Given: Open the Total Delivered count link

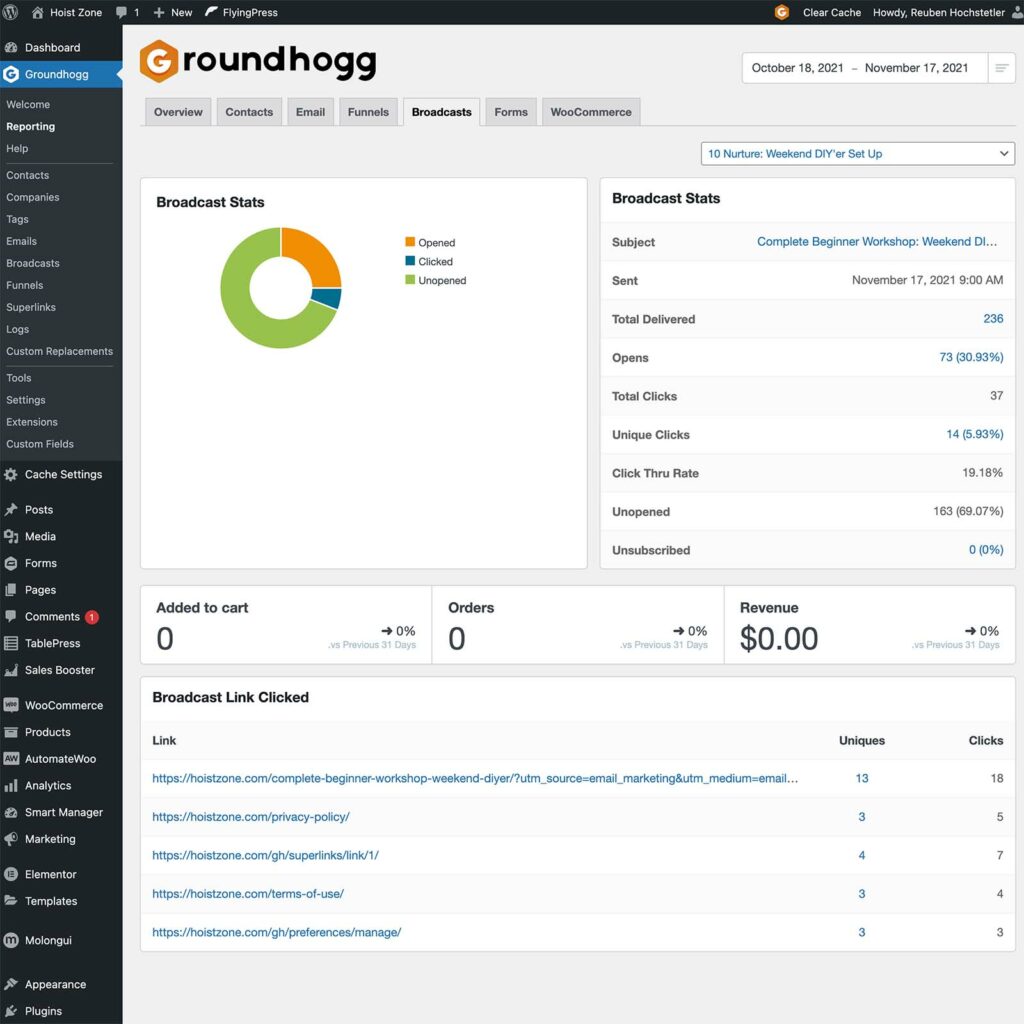Looking at the screenshot, I should point(993,319).
